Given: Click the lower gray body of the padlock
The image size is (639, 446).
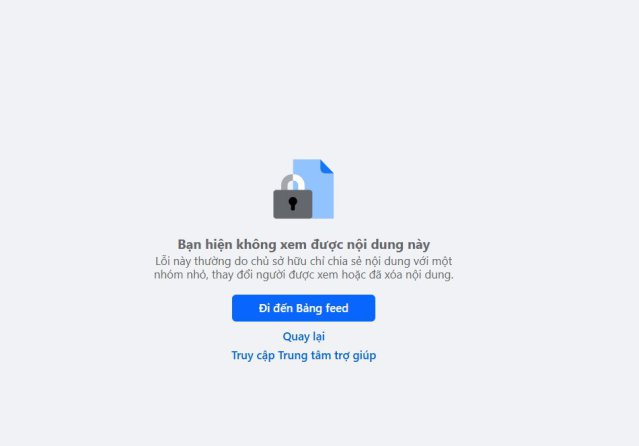Looking at the screenshot, I should tap(293, 204).
